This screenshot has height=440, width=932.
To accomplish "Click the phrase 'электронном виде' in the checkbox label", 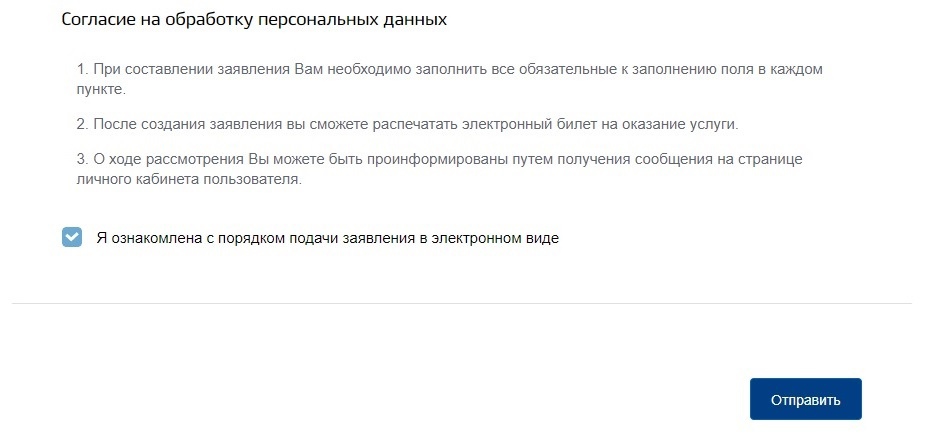I will point(495,238).
